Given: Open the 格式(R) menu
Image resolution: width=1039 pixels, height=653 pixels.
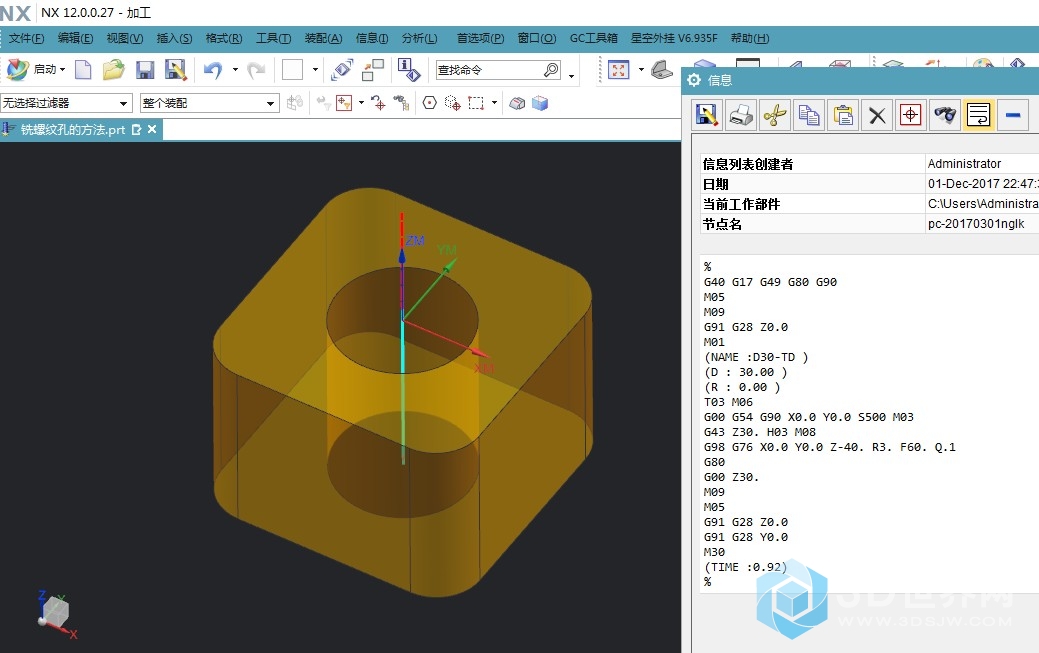Looking at the screenshot, I should coord(224,38).
